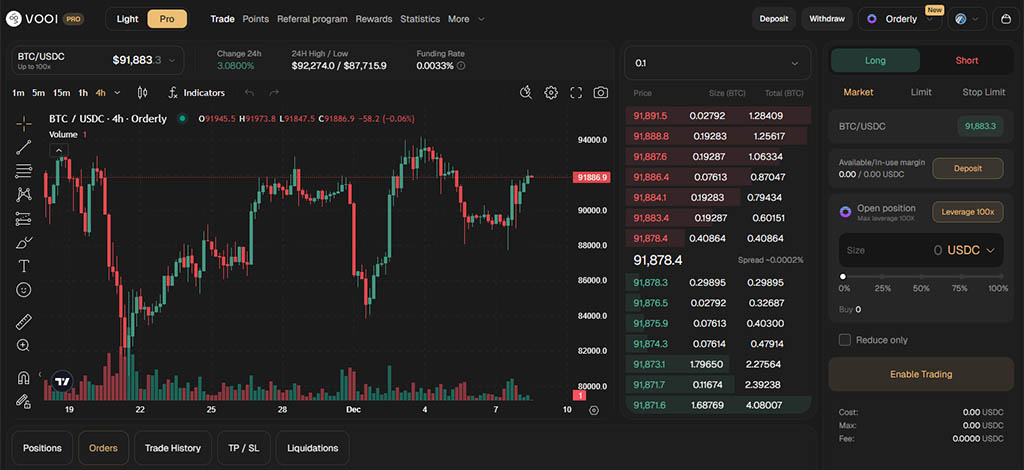Image resolution: width=1024 pixels, height=470 pixels.
Task: Enable the Reduce only checkbox
Action: click(x=845, y=340)
